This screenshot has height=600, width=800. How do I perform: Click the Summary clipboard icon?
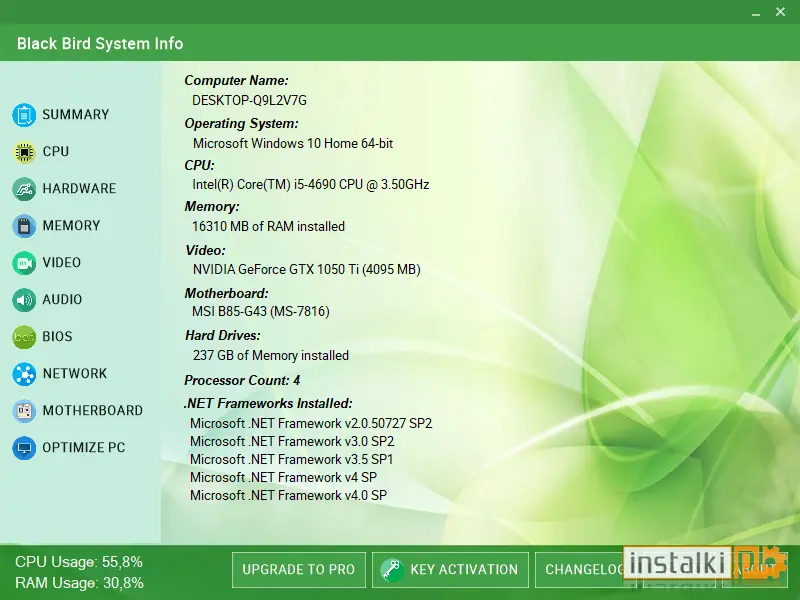point(24,115)
